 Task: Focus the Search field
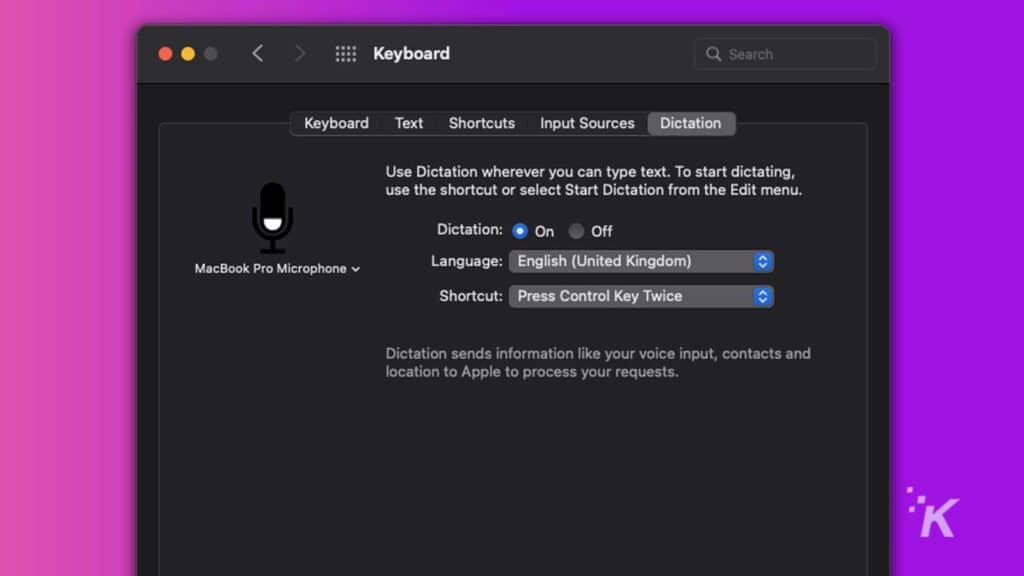coord(785,54)
